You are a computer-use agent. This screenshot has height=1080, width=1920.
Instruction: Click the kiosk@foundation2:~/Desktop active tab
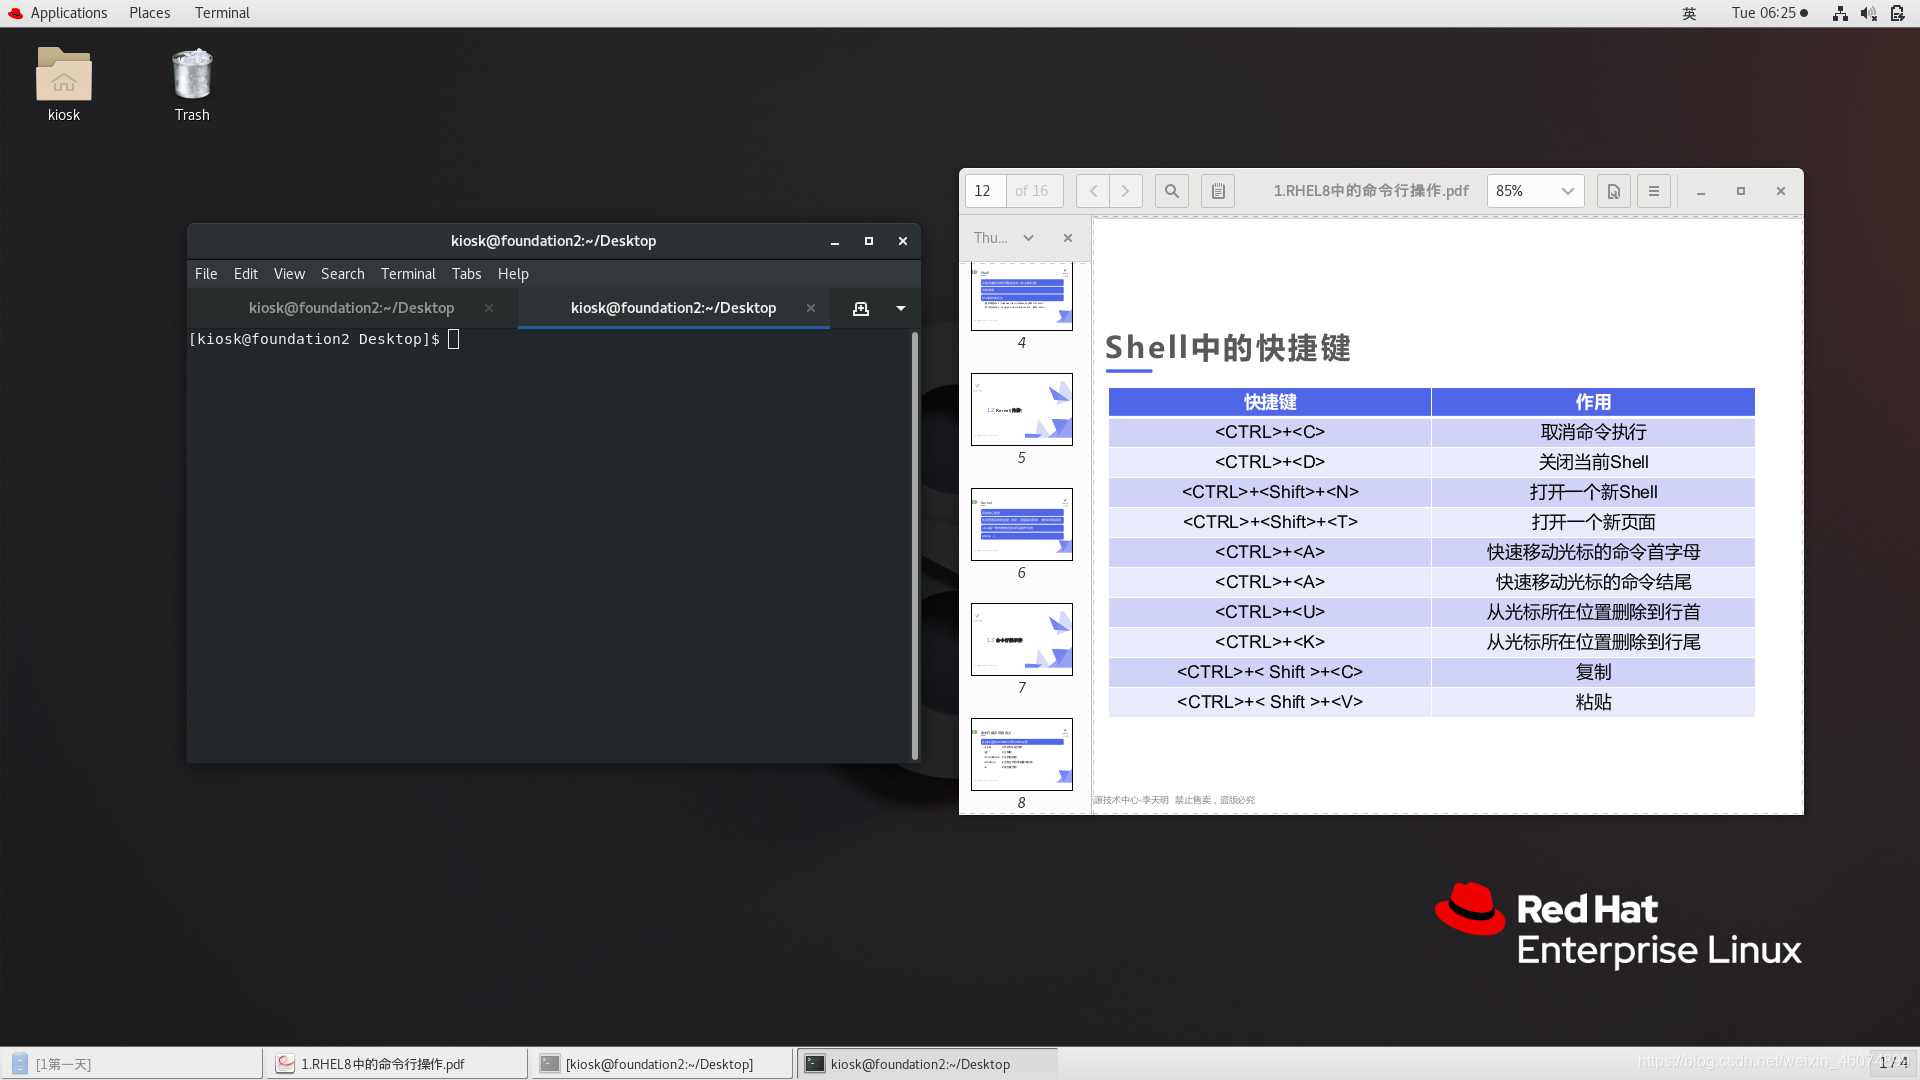pos(671,307)
